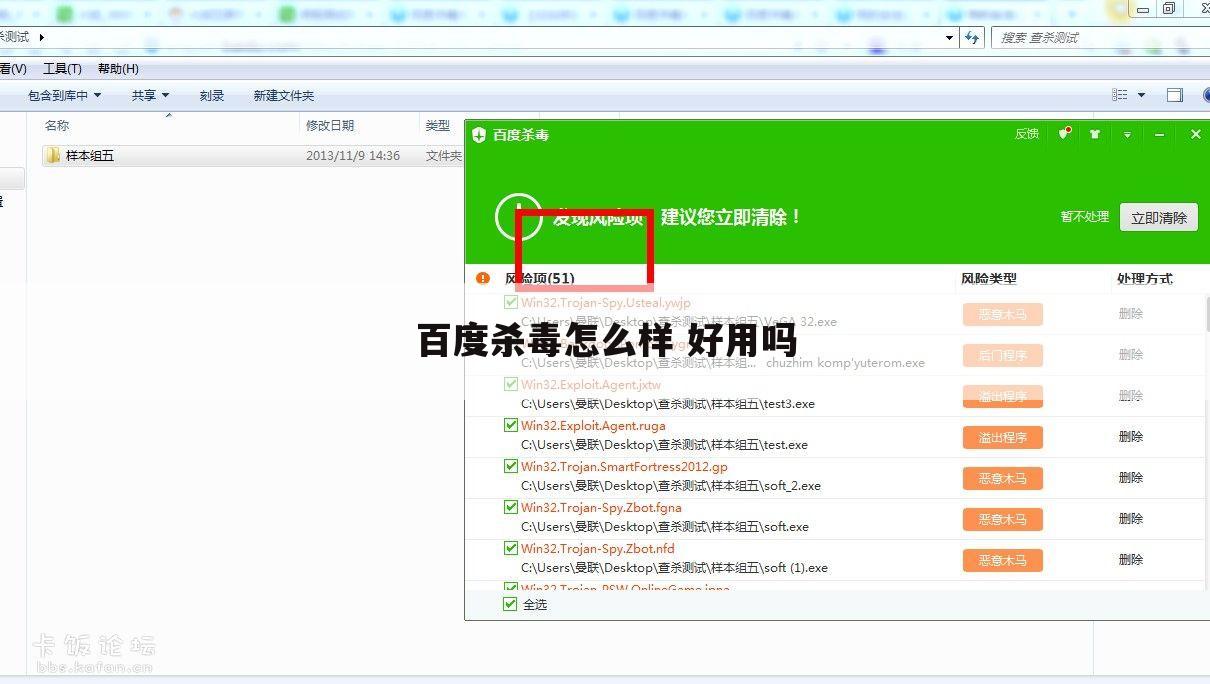Open the 共享 dropdown on the toolbar
1210x684 pixels.
pos(148,95)
